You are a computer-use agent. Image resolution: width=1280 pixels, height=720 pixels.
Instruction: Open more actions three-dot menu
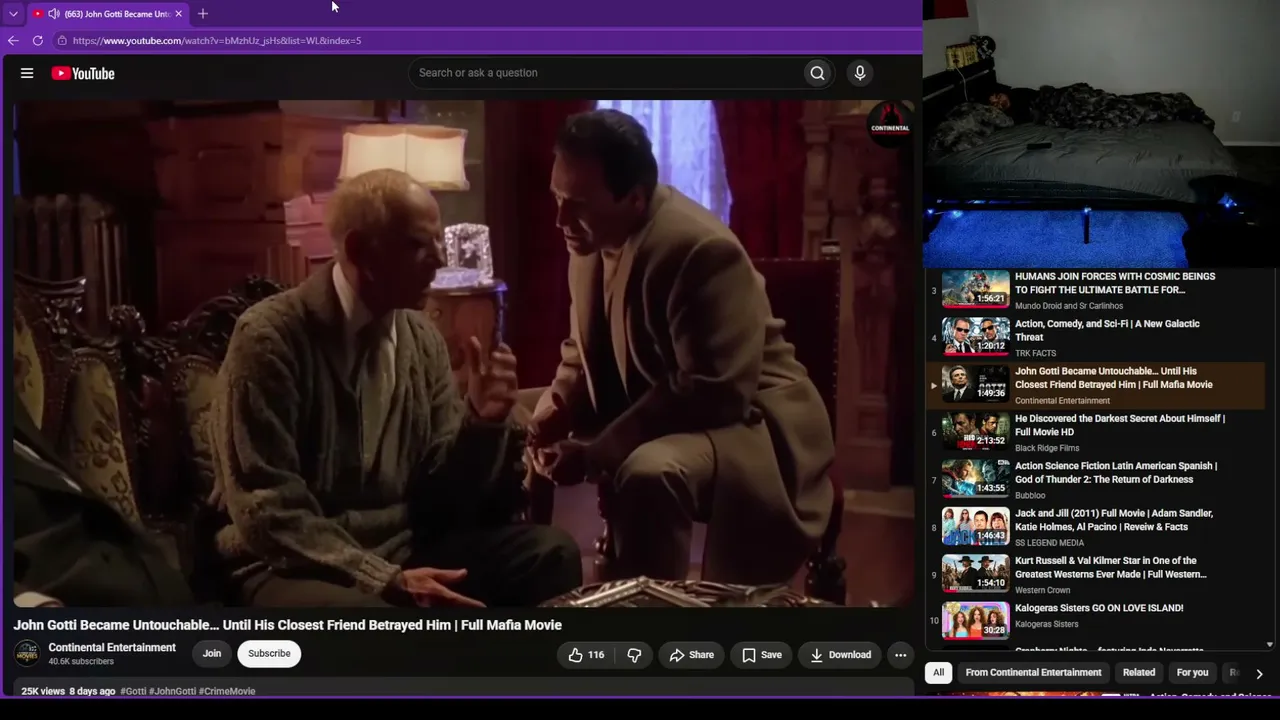coord(900,655)
